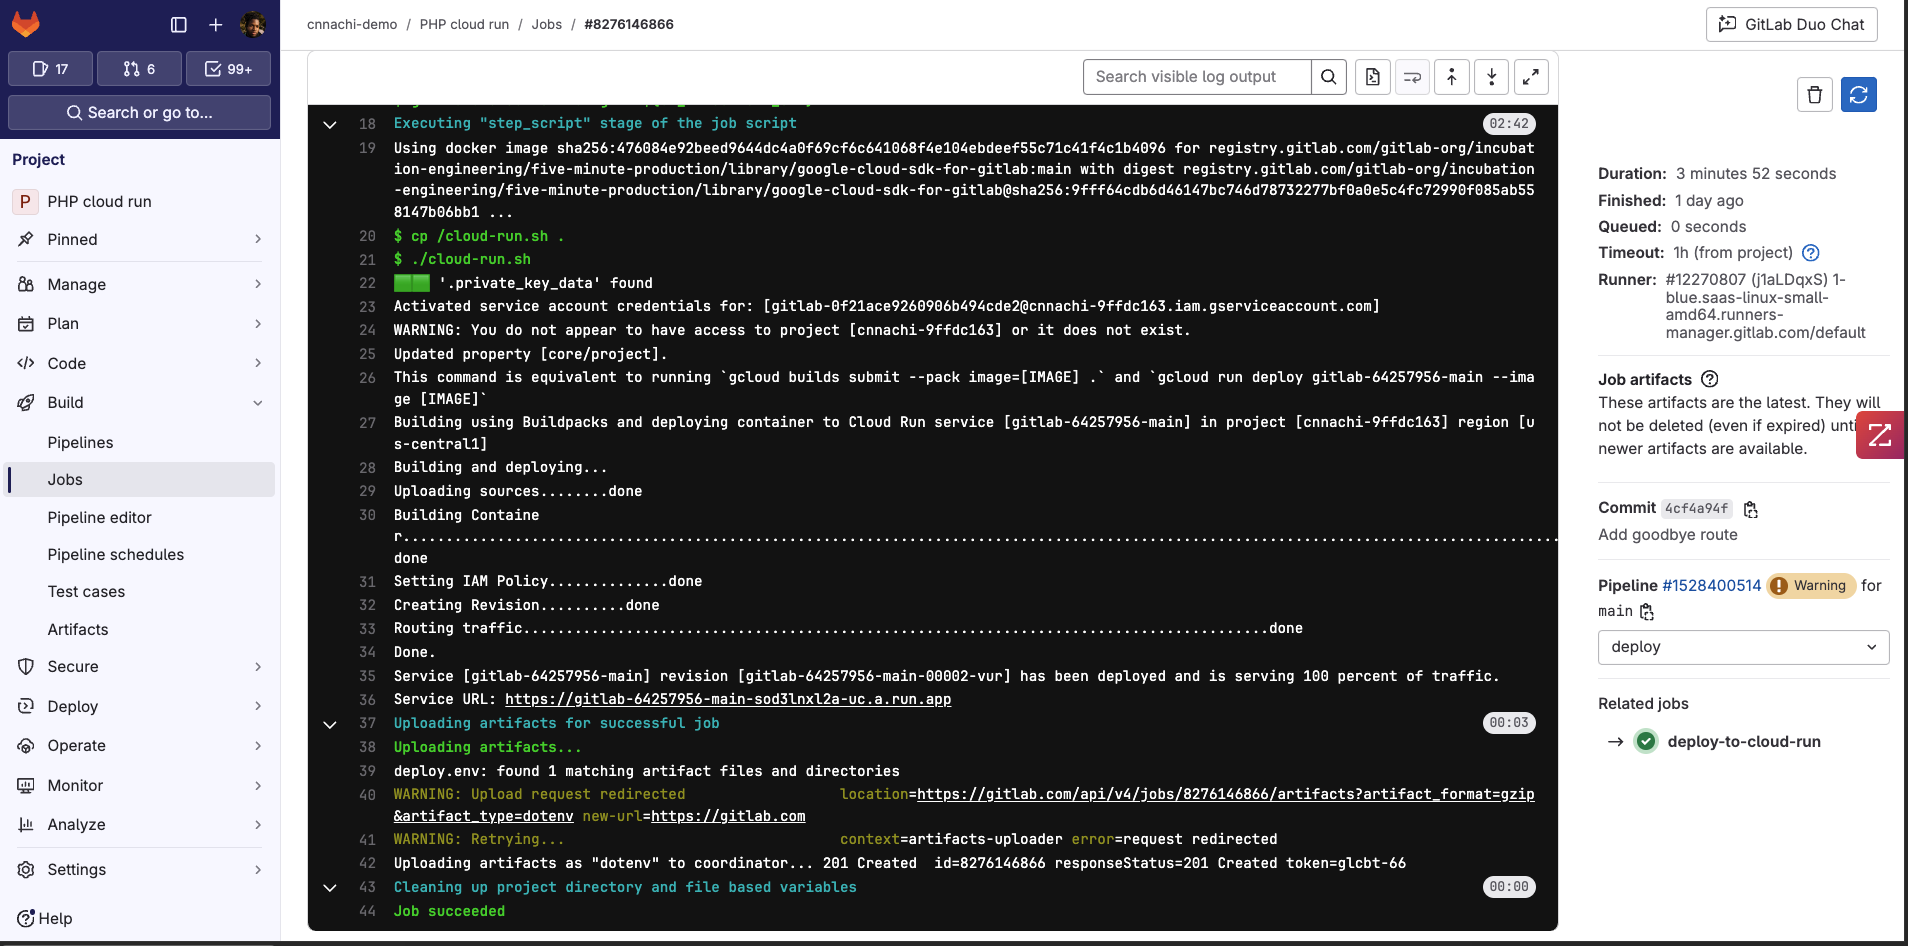Click the timeout help question icon
This screenshot has height=946, width=1908.
tap(1811, 253)
